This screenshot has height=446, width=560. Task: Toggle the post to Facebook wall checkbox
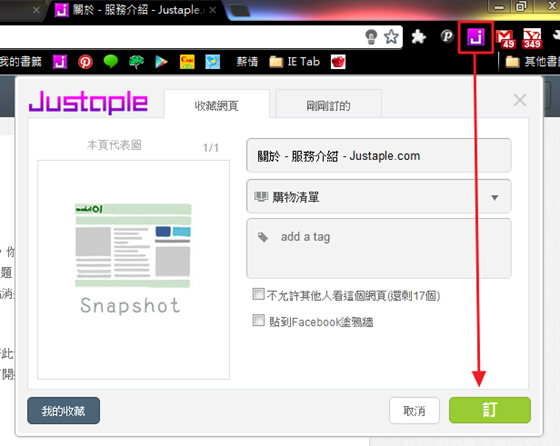pyautogui.click(x=259, y=320)
